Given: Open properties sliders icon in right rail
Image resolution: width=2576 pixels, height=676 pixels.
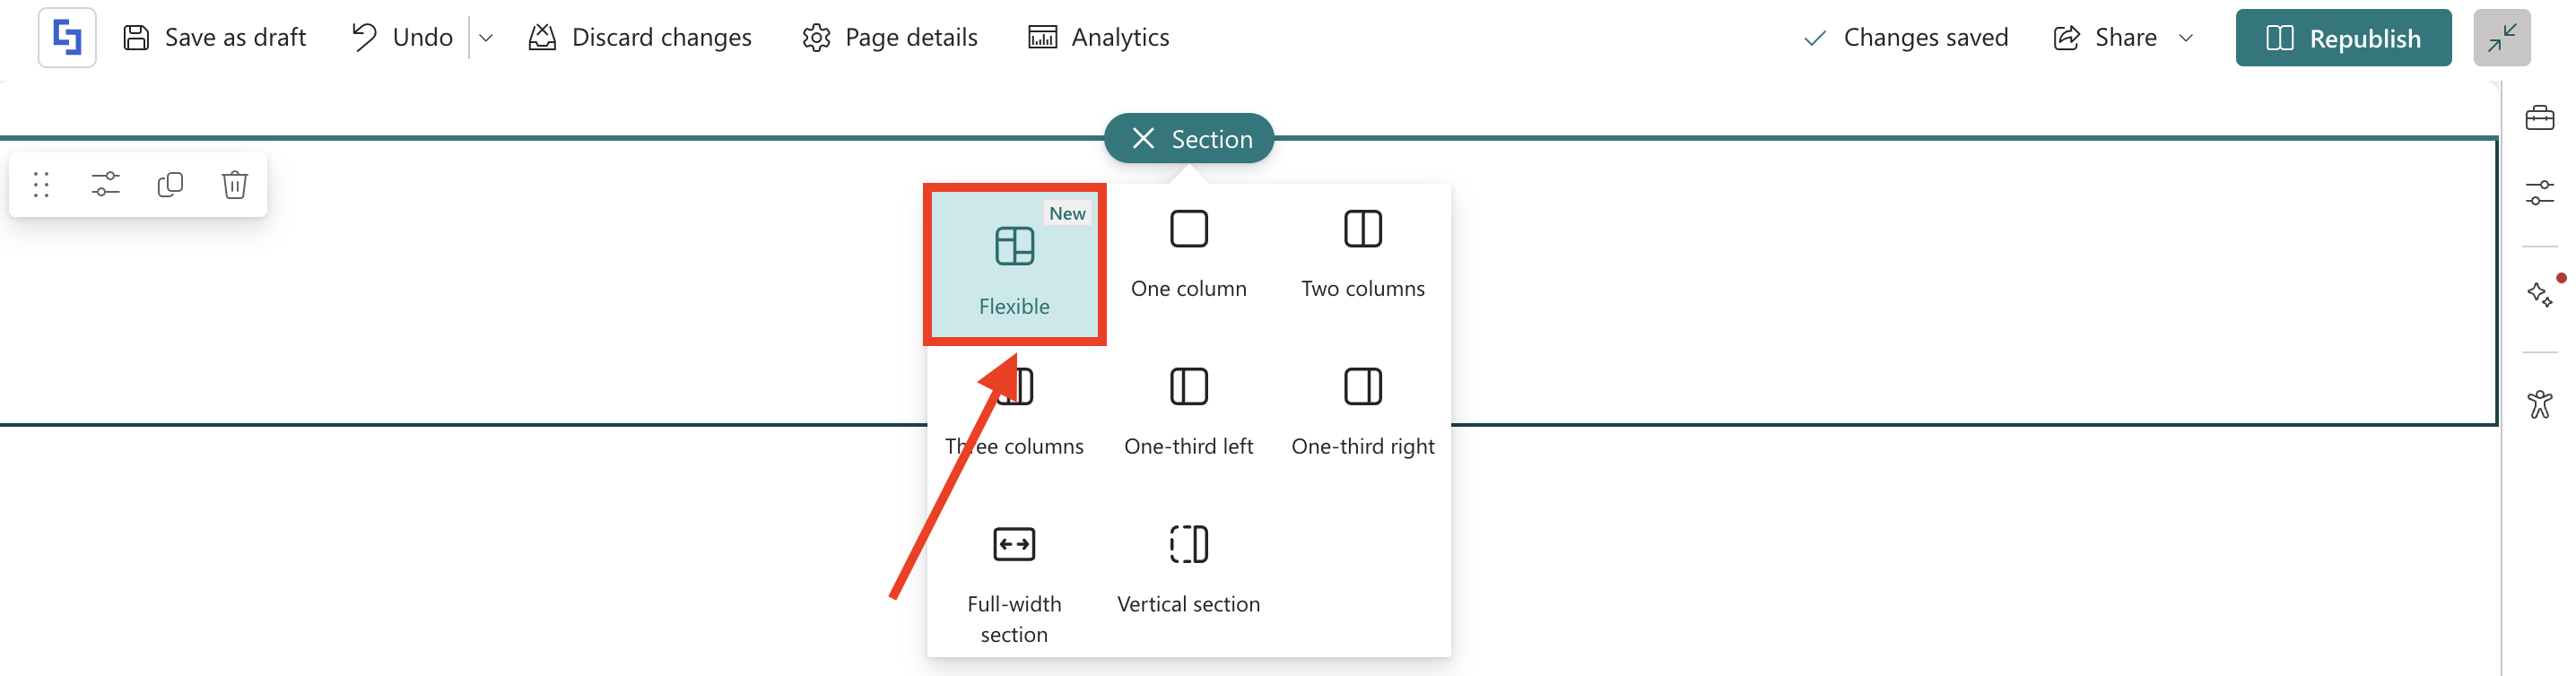Looking at the screenshot, I should coord(2539,193).
